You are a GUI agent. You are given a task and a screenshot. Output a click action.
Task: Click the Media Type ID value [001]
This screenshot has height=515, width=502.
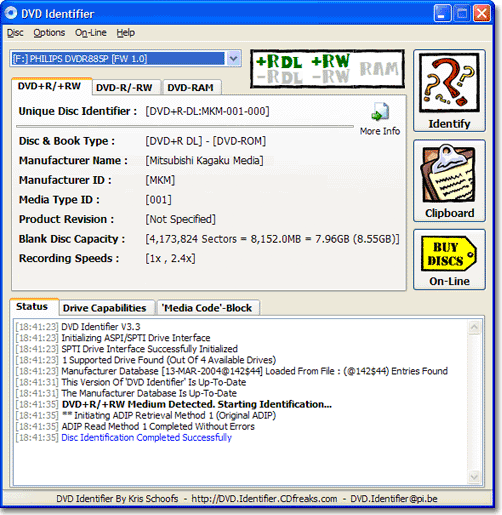(158, 200)
